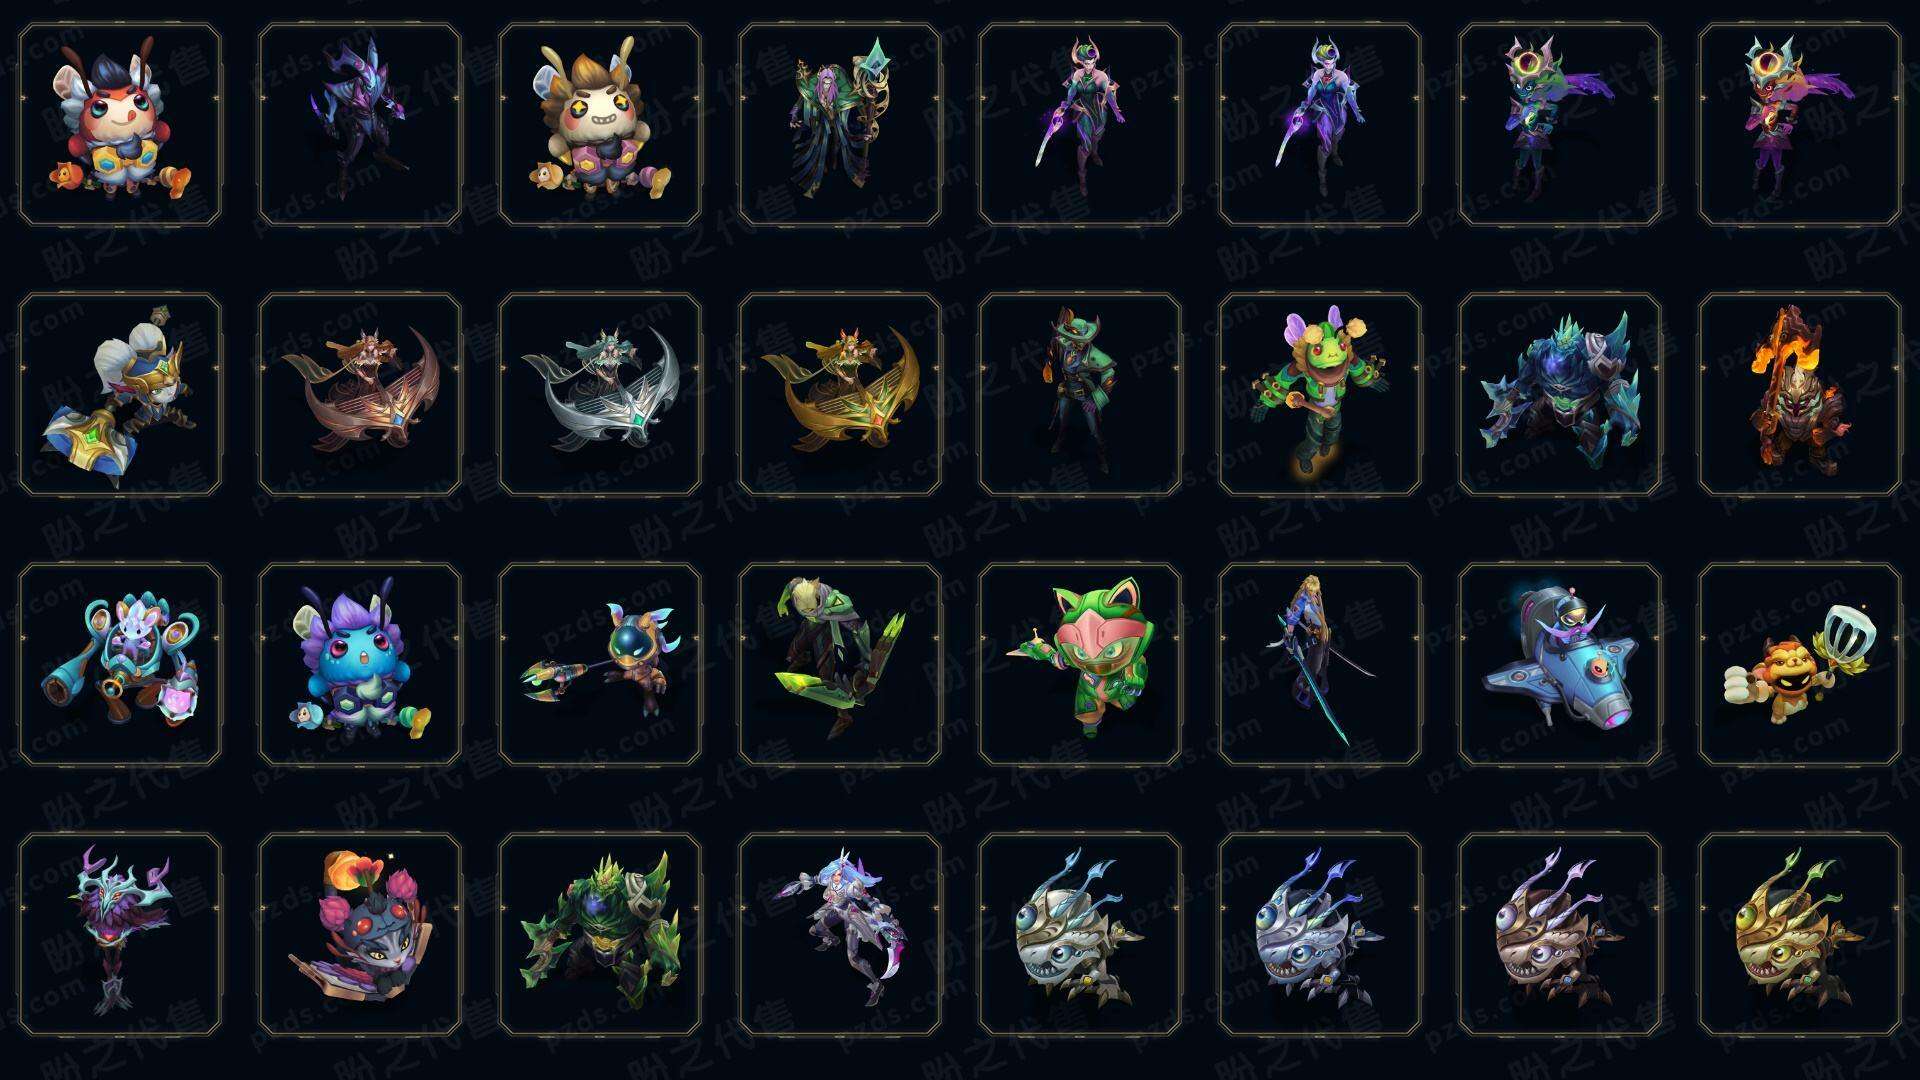1920x1080 pixels.
Task: Choose the green-robed mage with staff
Action: 840,124
